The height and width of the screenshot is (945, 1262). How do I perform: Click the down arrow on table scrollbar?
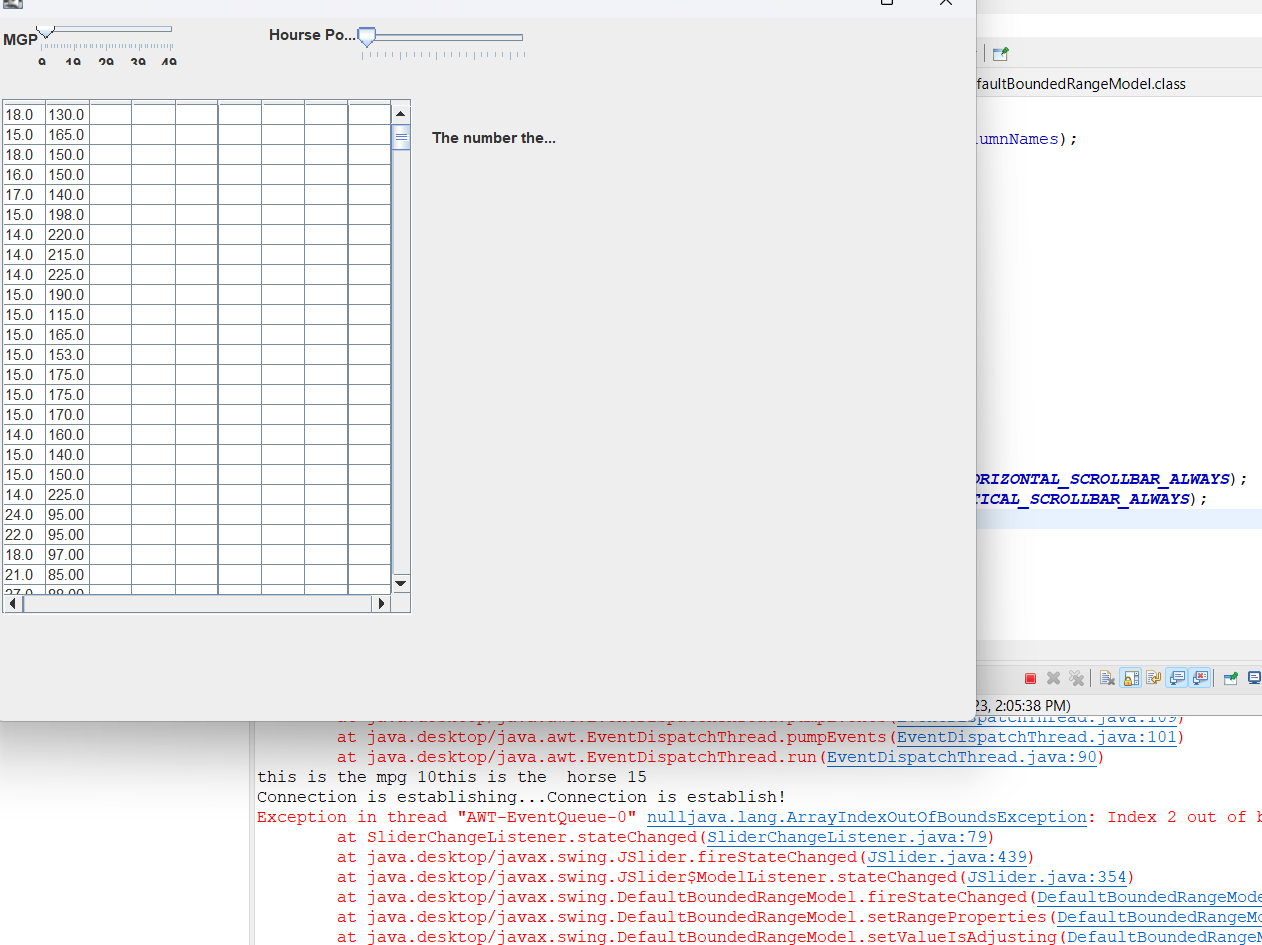(x=401, y=583)
